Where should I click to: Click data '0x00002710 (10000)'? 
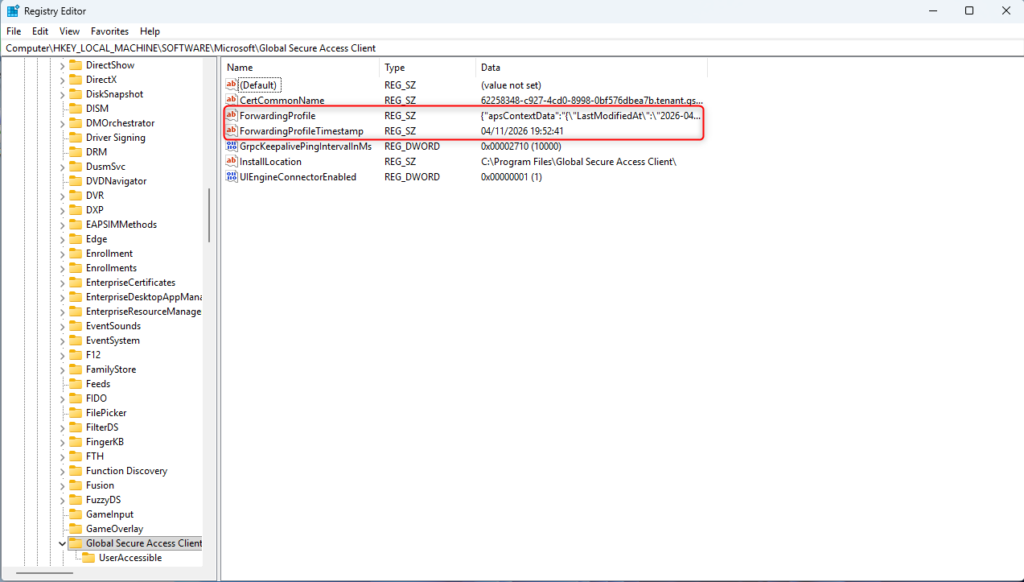(521, 146)
